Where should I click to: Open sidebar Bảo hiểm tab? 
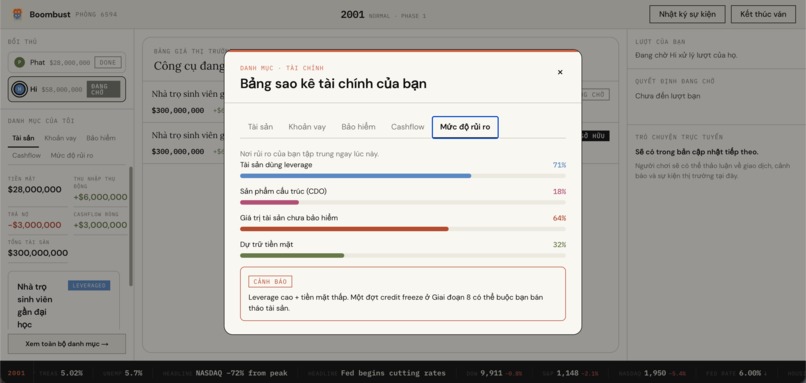[x=101, y=138]
